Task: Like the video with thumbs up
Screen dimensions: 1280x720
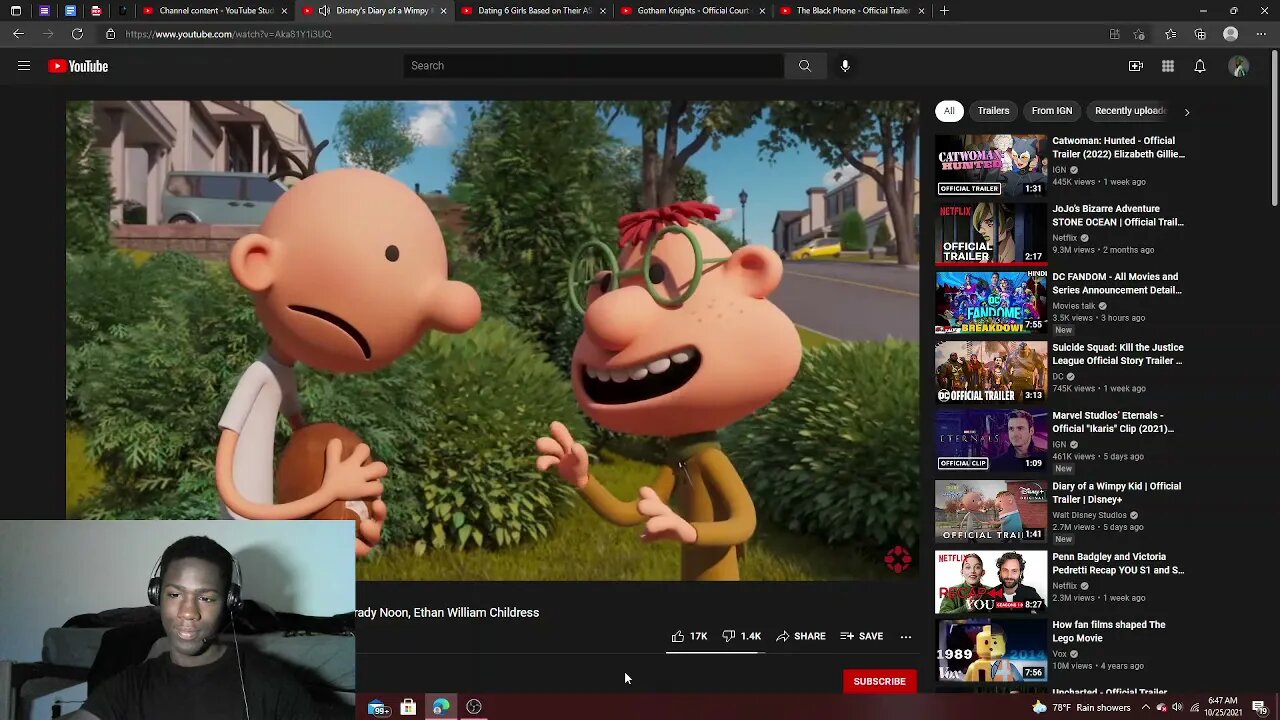Action: (x=679, y=636)
